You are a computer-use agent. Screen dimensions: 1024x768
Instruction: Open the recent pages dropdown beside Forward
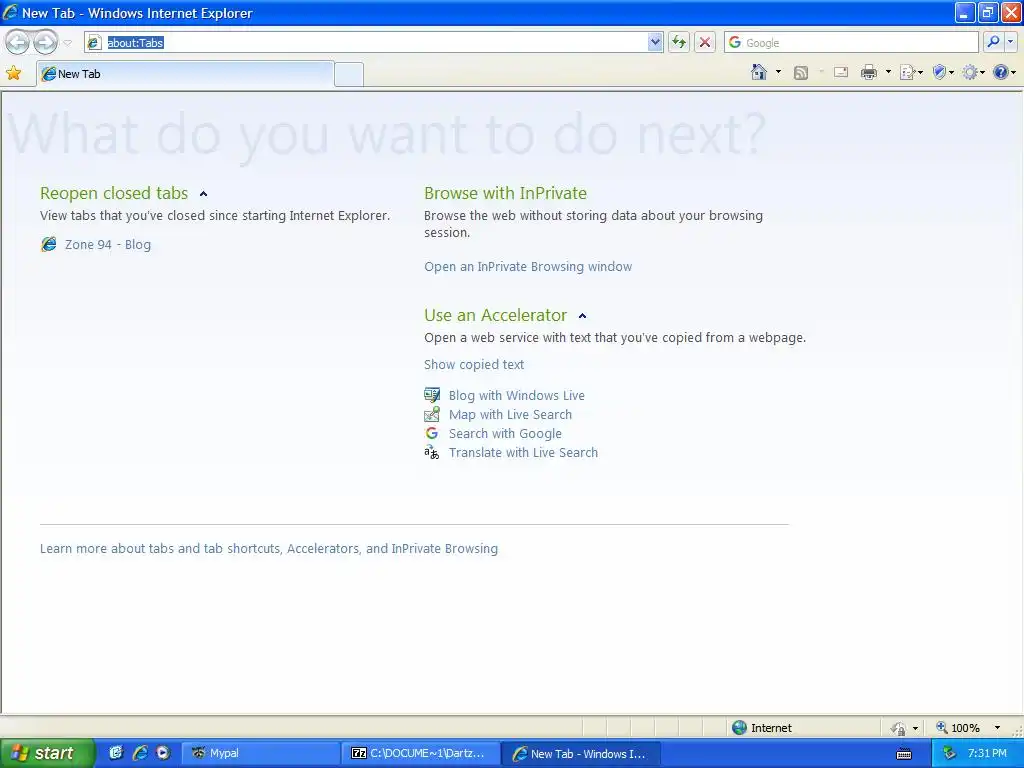pyautogui.click(x=67, y=43)
